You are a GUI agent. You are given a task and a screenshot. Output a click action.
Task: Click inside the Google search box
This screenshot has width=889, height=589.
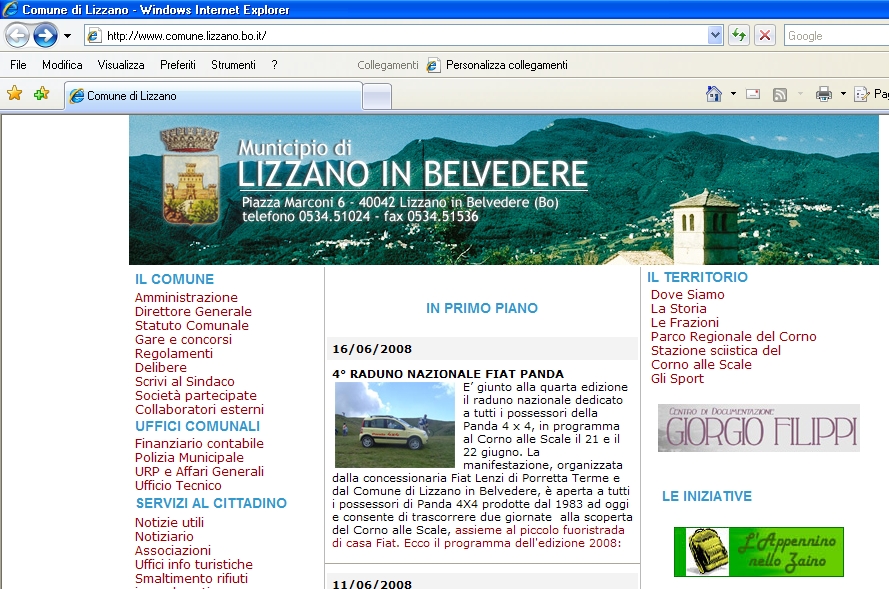click(x=835, y=35)
